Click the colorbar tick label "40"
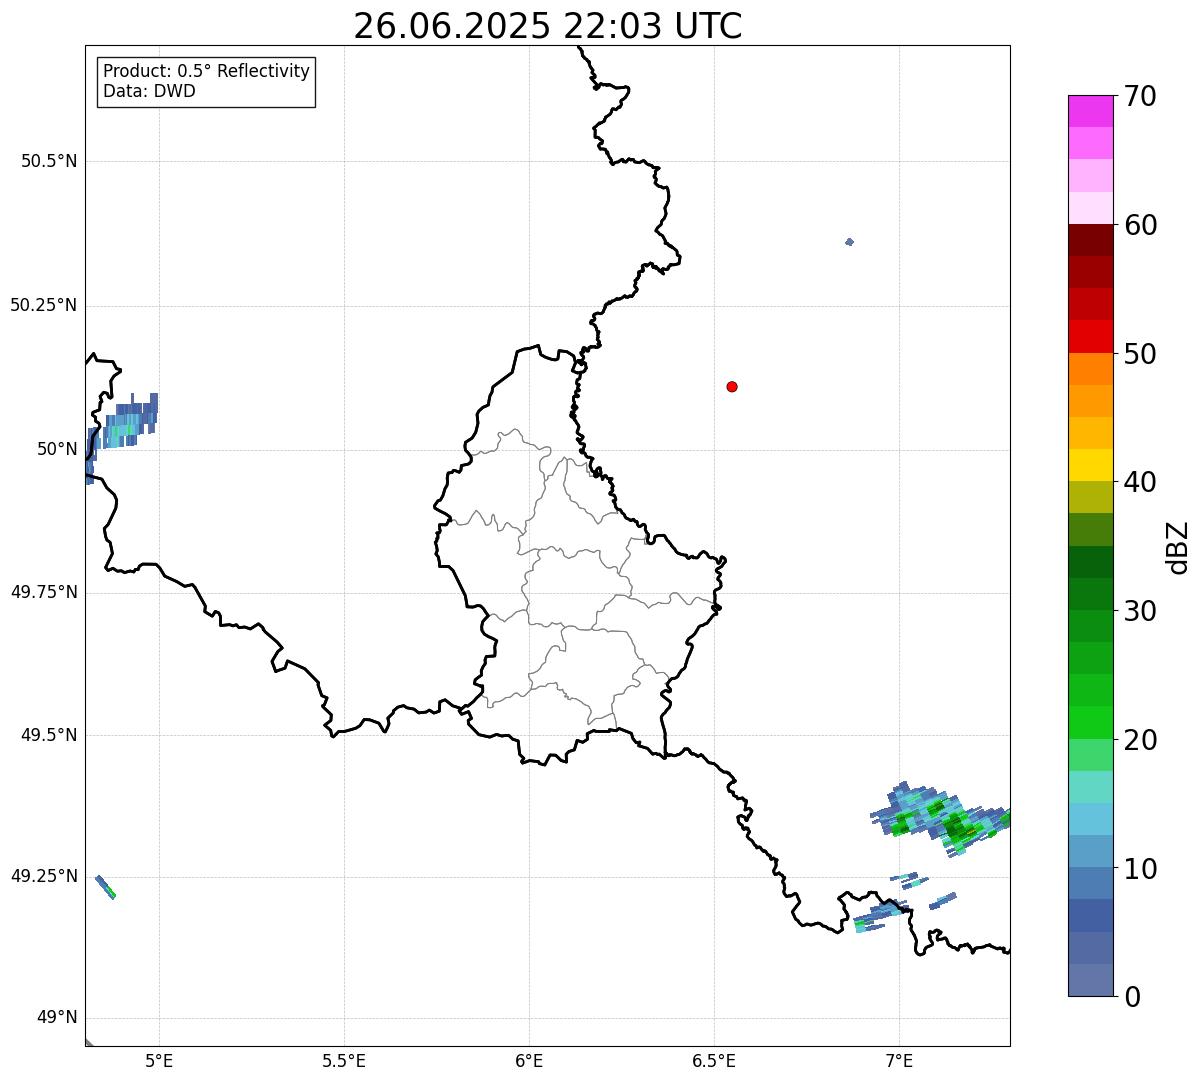Viewport: 1202px width, 1081px height. 1140,483
